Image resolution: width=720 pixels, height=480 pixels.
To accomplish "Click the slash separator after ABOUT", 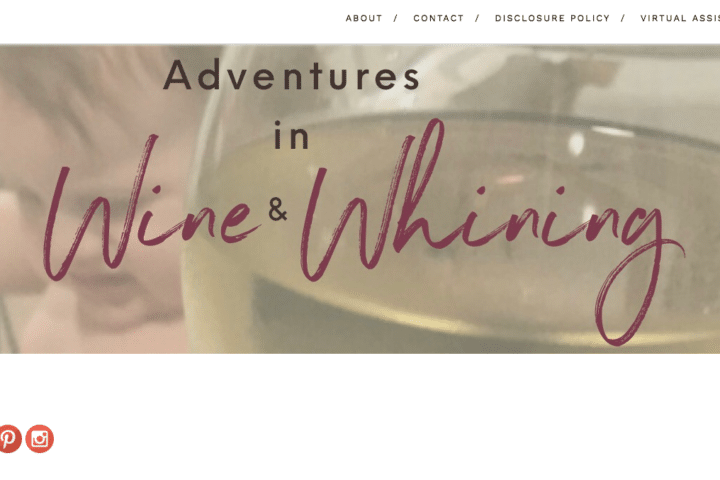I will pos(396,18).
